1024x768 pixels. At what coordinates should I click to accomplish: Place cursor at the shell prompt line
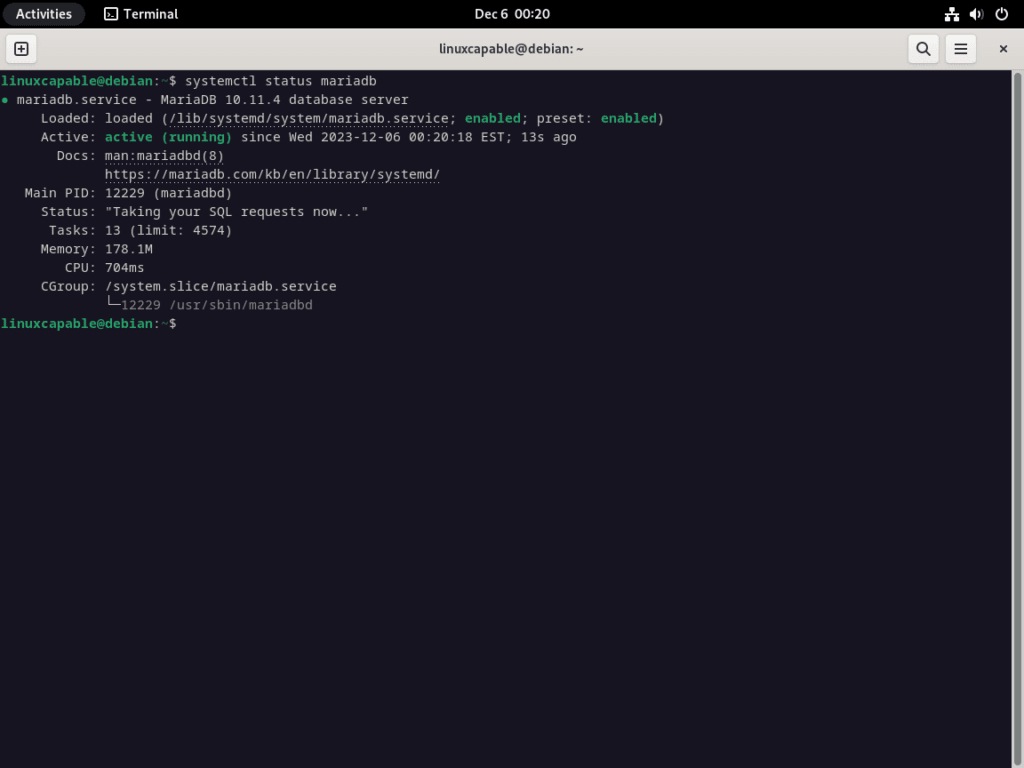tap(178, 323)
